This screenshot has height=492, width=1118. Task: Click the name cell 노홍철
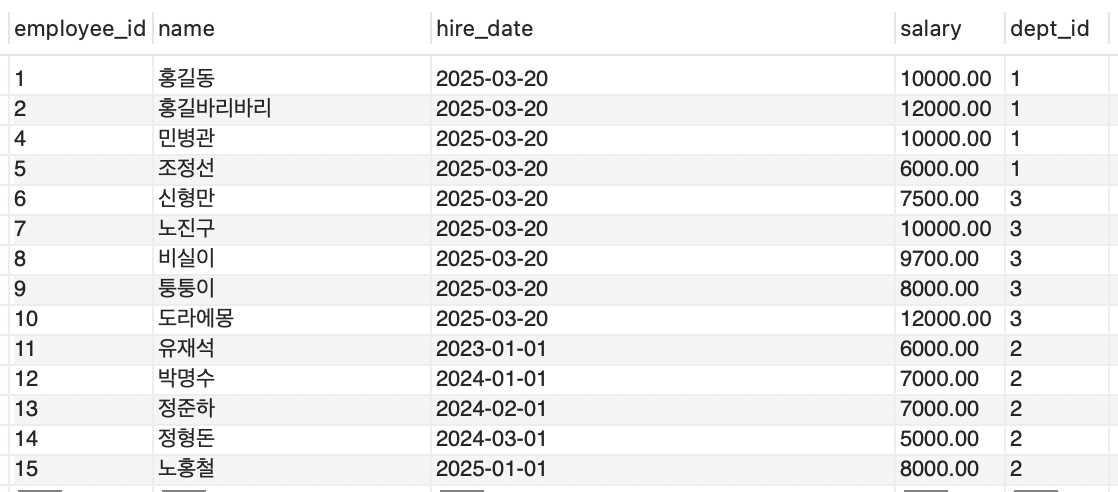[292, 468]
